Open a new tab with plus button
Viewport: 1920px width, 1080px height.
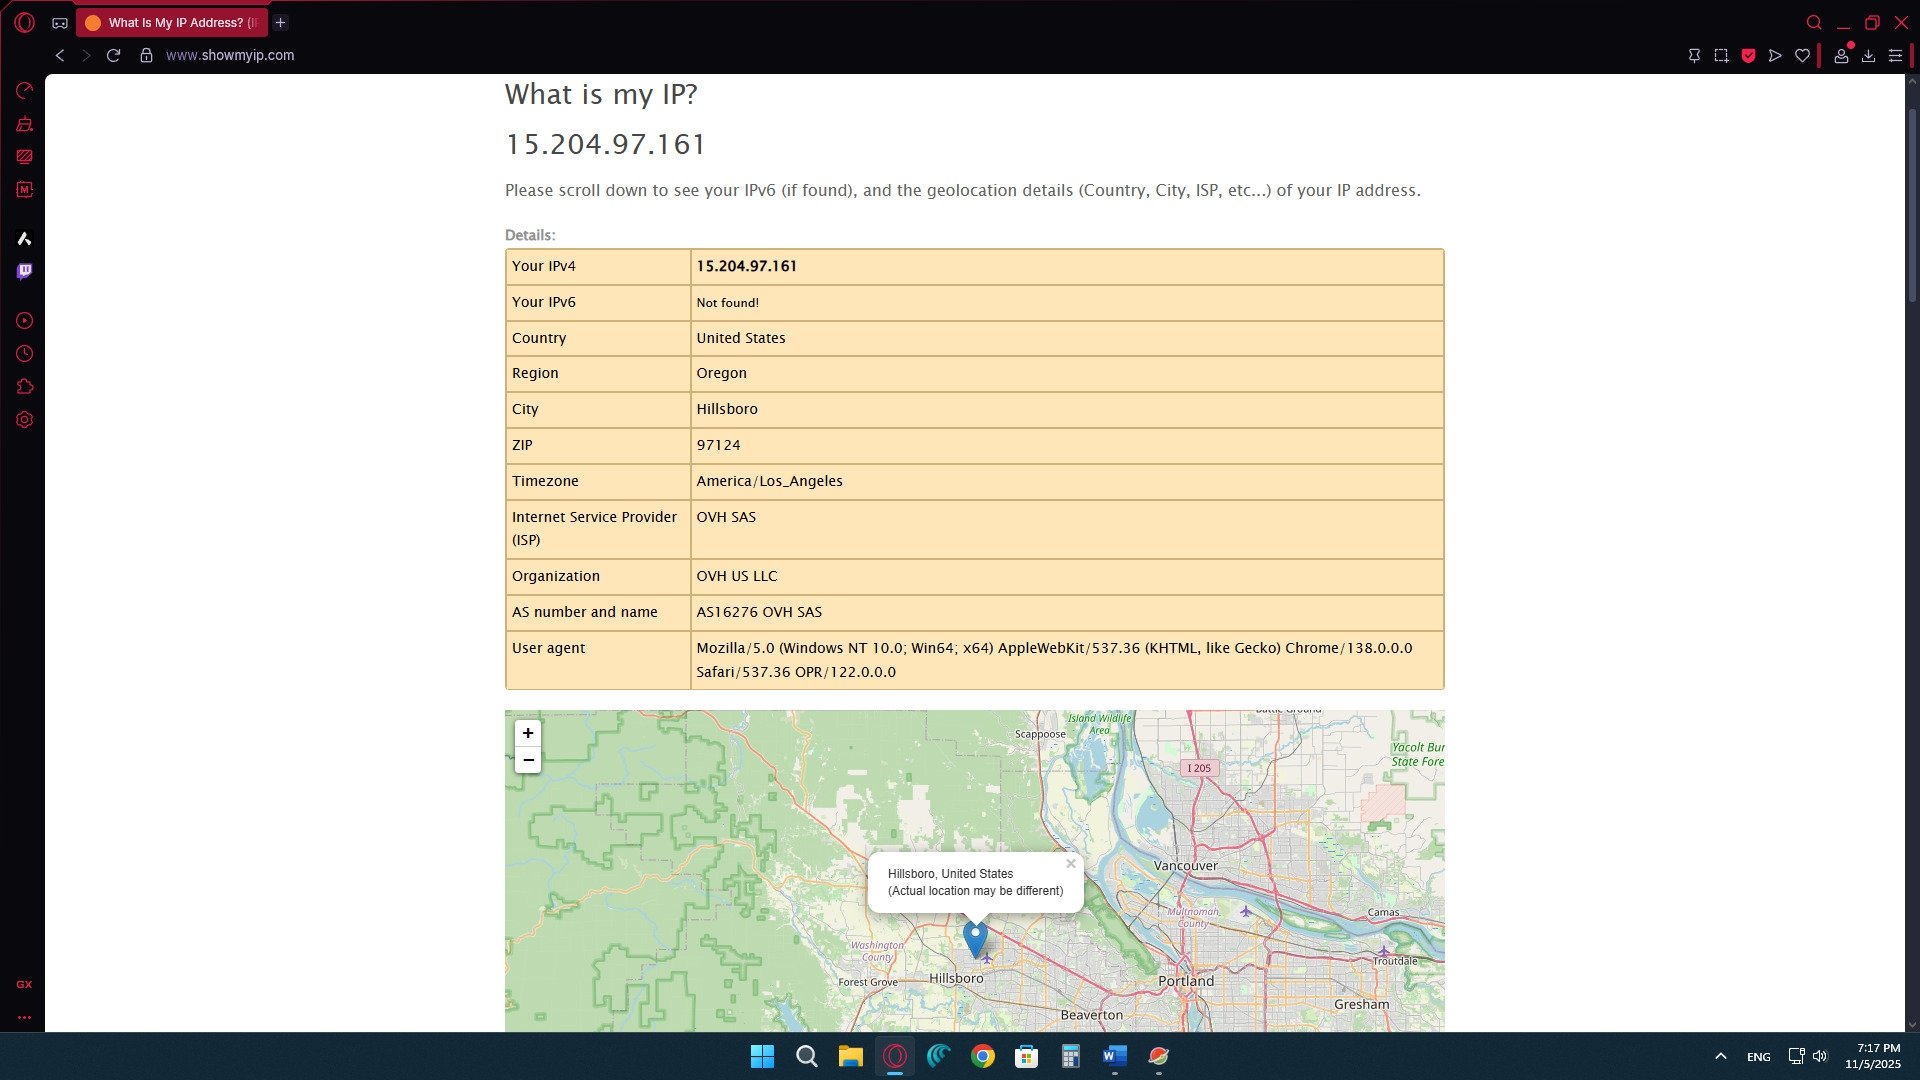(281, 22)
